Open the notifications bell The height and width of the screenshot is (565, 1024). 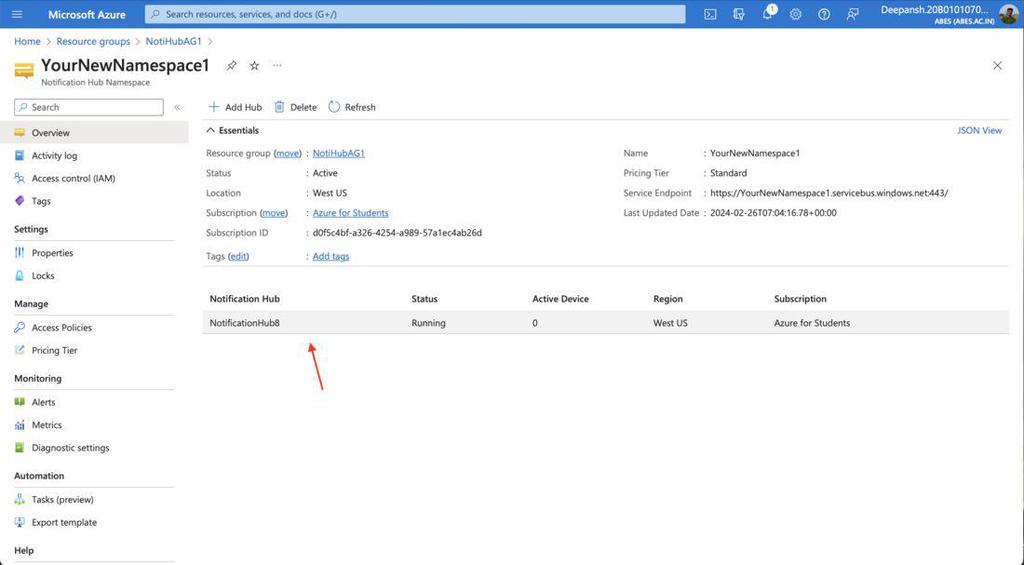(x=767, y=14)
